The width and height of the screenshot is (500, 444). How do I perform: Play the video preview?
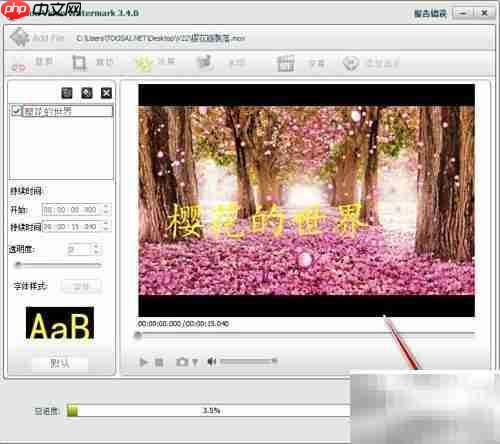coord(143,362)
